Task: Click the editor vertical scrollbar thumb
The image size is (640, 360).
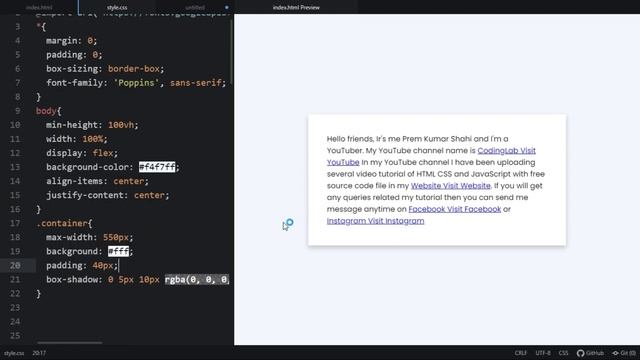Action: [232, 51]
